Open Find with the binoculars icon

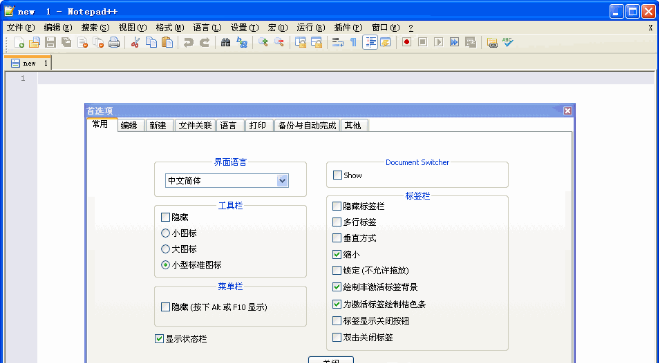click(x=225, y=42)
